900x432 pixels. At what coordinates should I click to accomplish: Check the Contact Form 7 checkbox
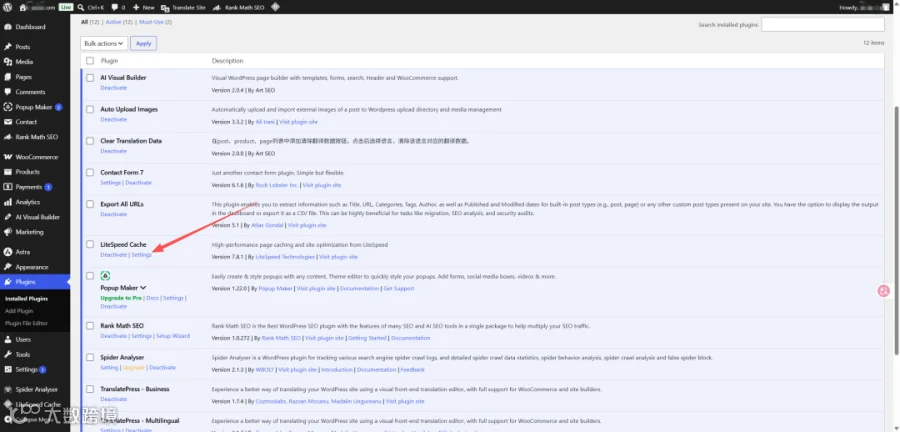point(90,173)
